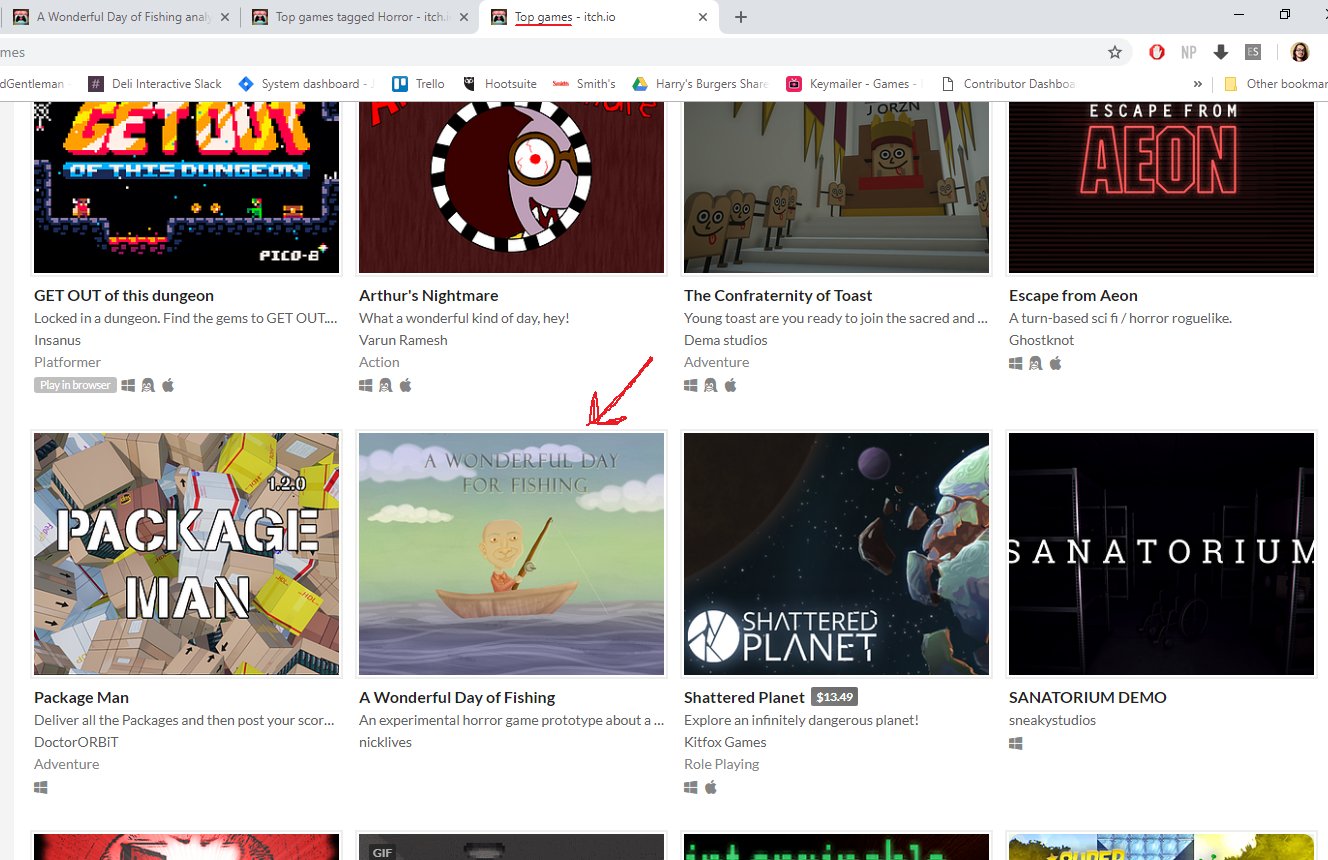
Task: Click the 'Play in browser' badge
Action: 75,385
